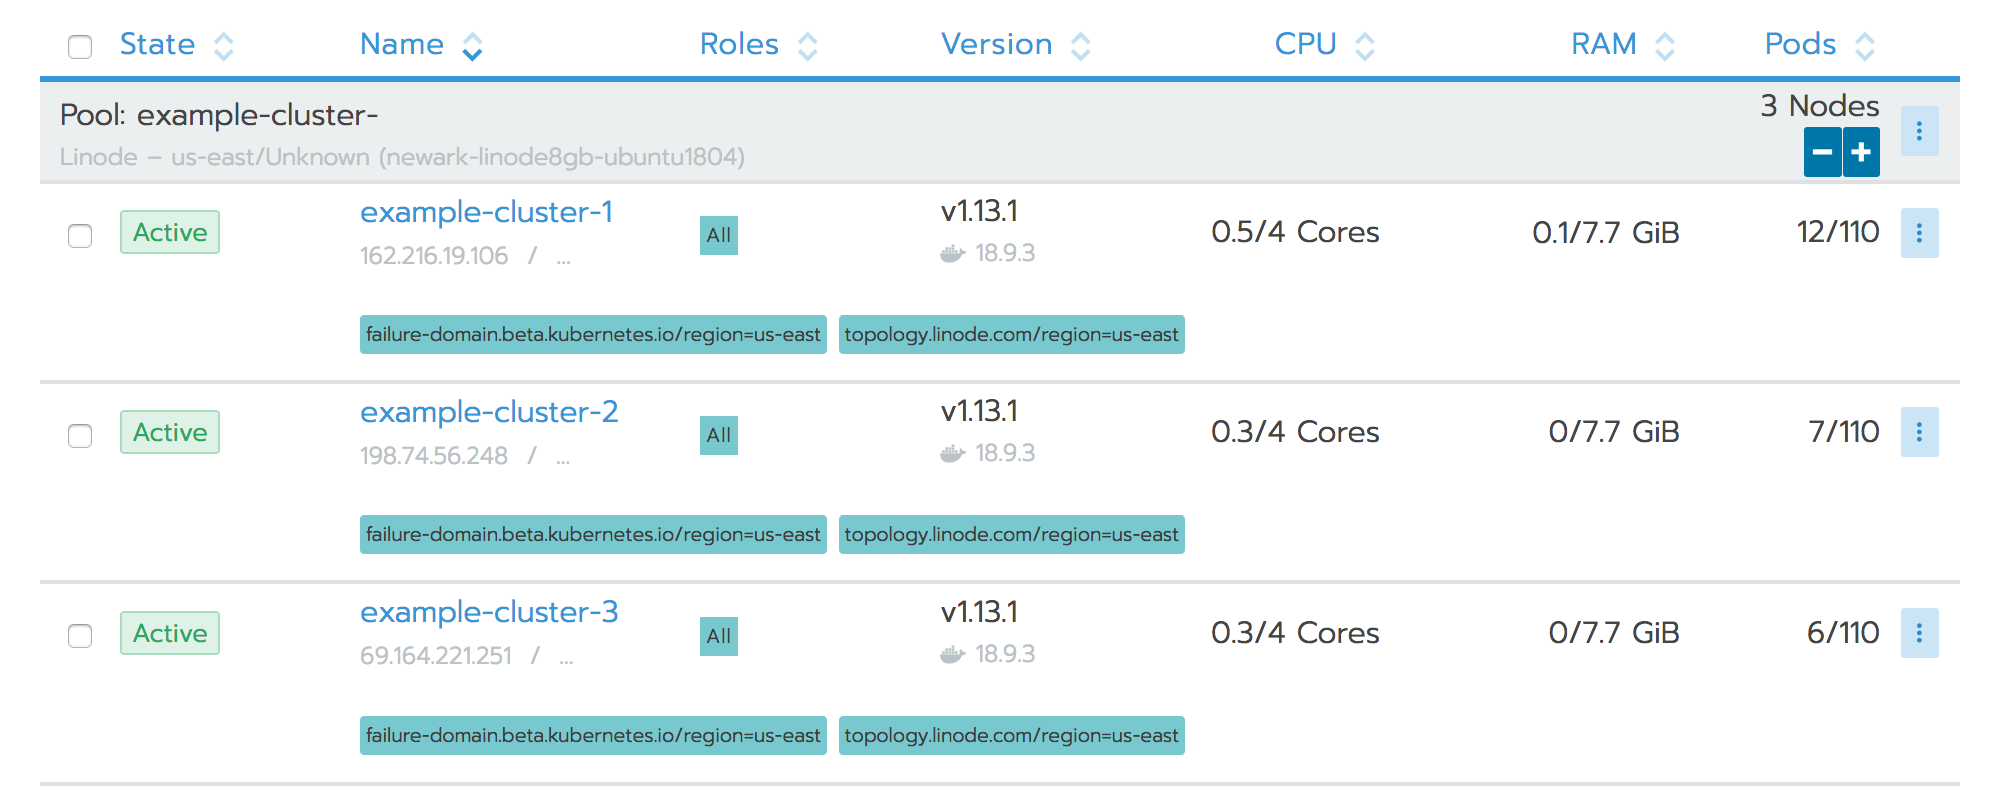Select the example-cluster-2 row checkbox

click(x=80, y=436)
